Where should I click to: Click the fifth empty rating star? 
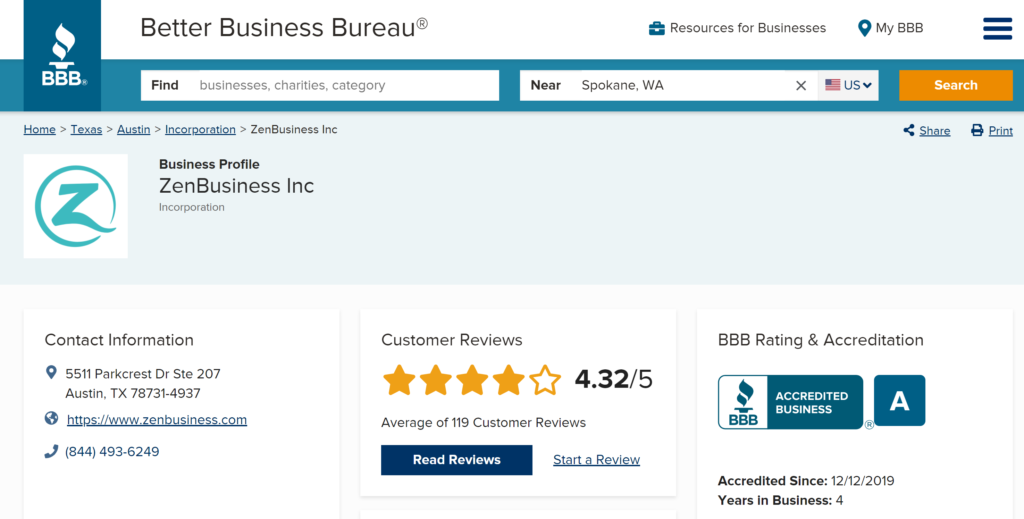point(545,381)
